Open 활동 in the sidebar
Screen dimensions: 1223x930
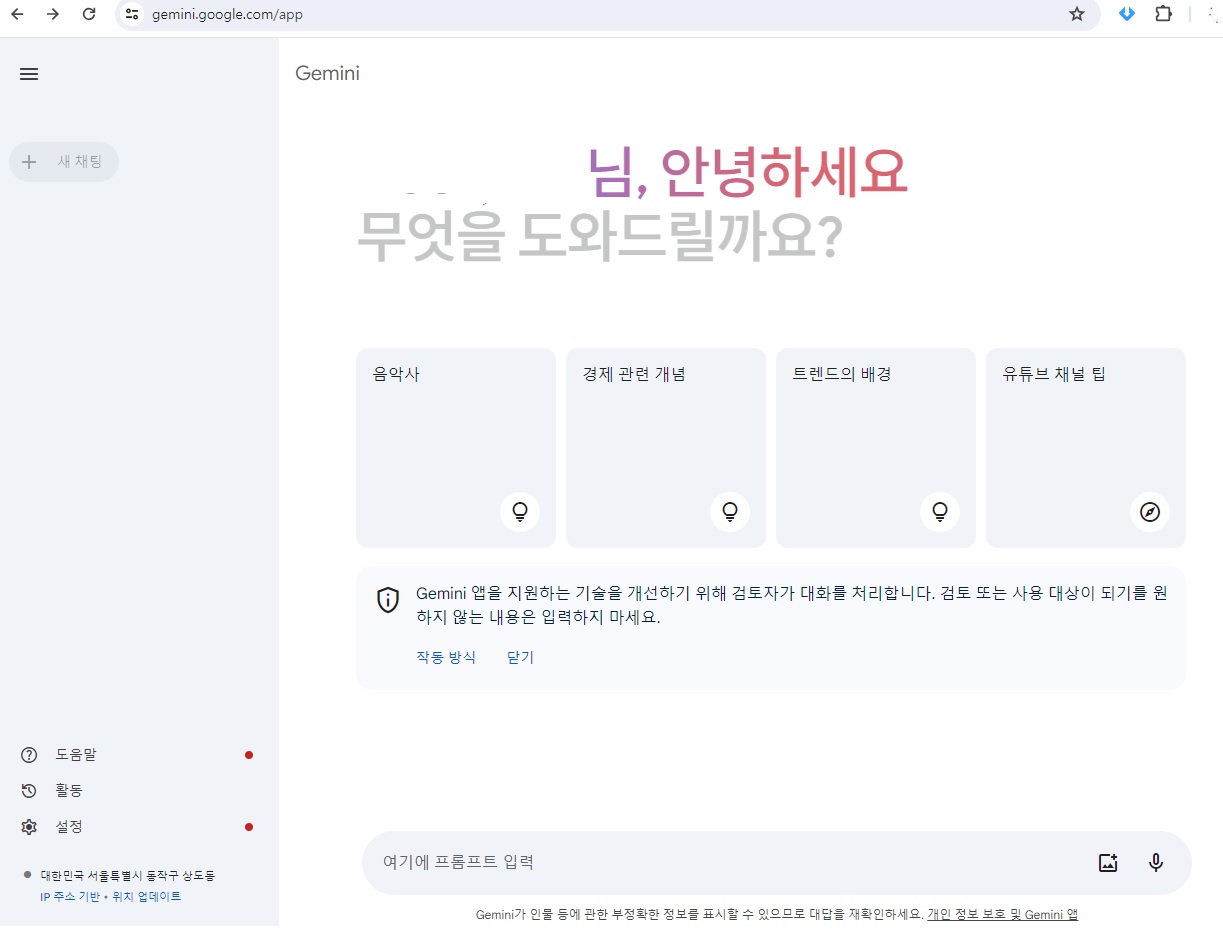[x=138, y=791]
